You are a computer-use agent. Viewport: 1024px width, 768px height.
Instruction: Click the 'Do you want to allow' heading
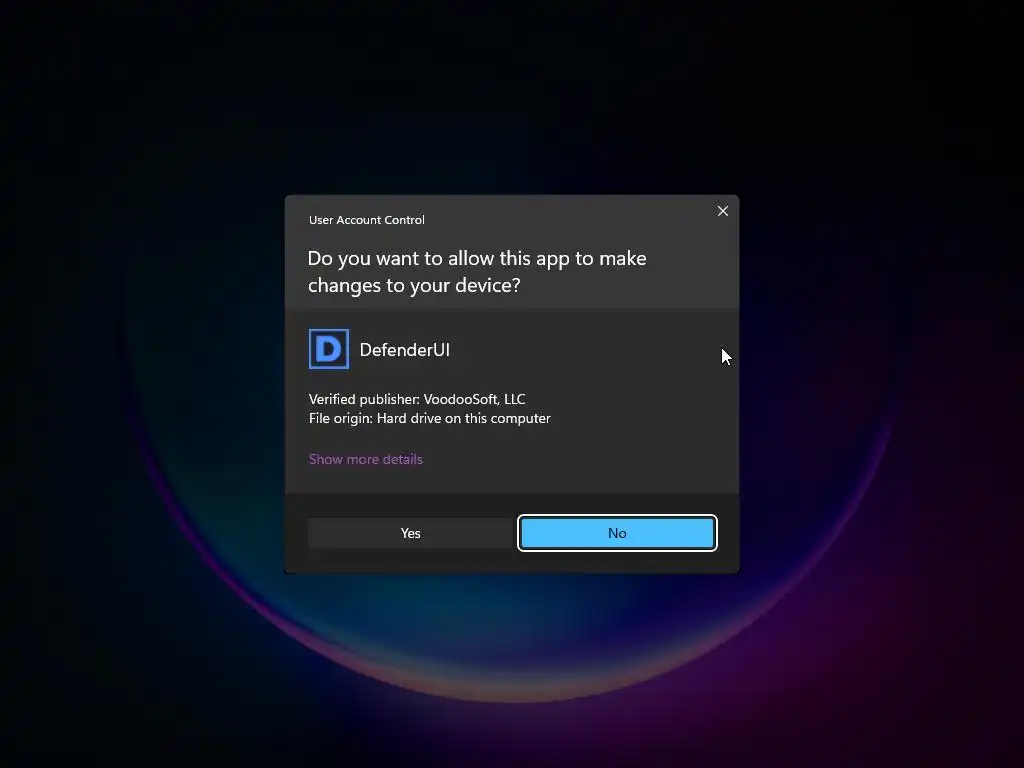pos(477,272)
